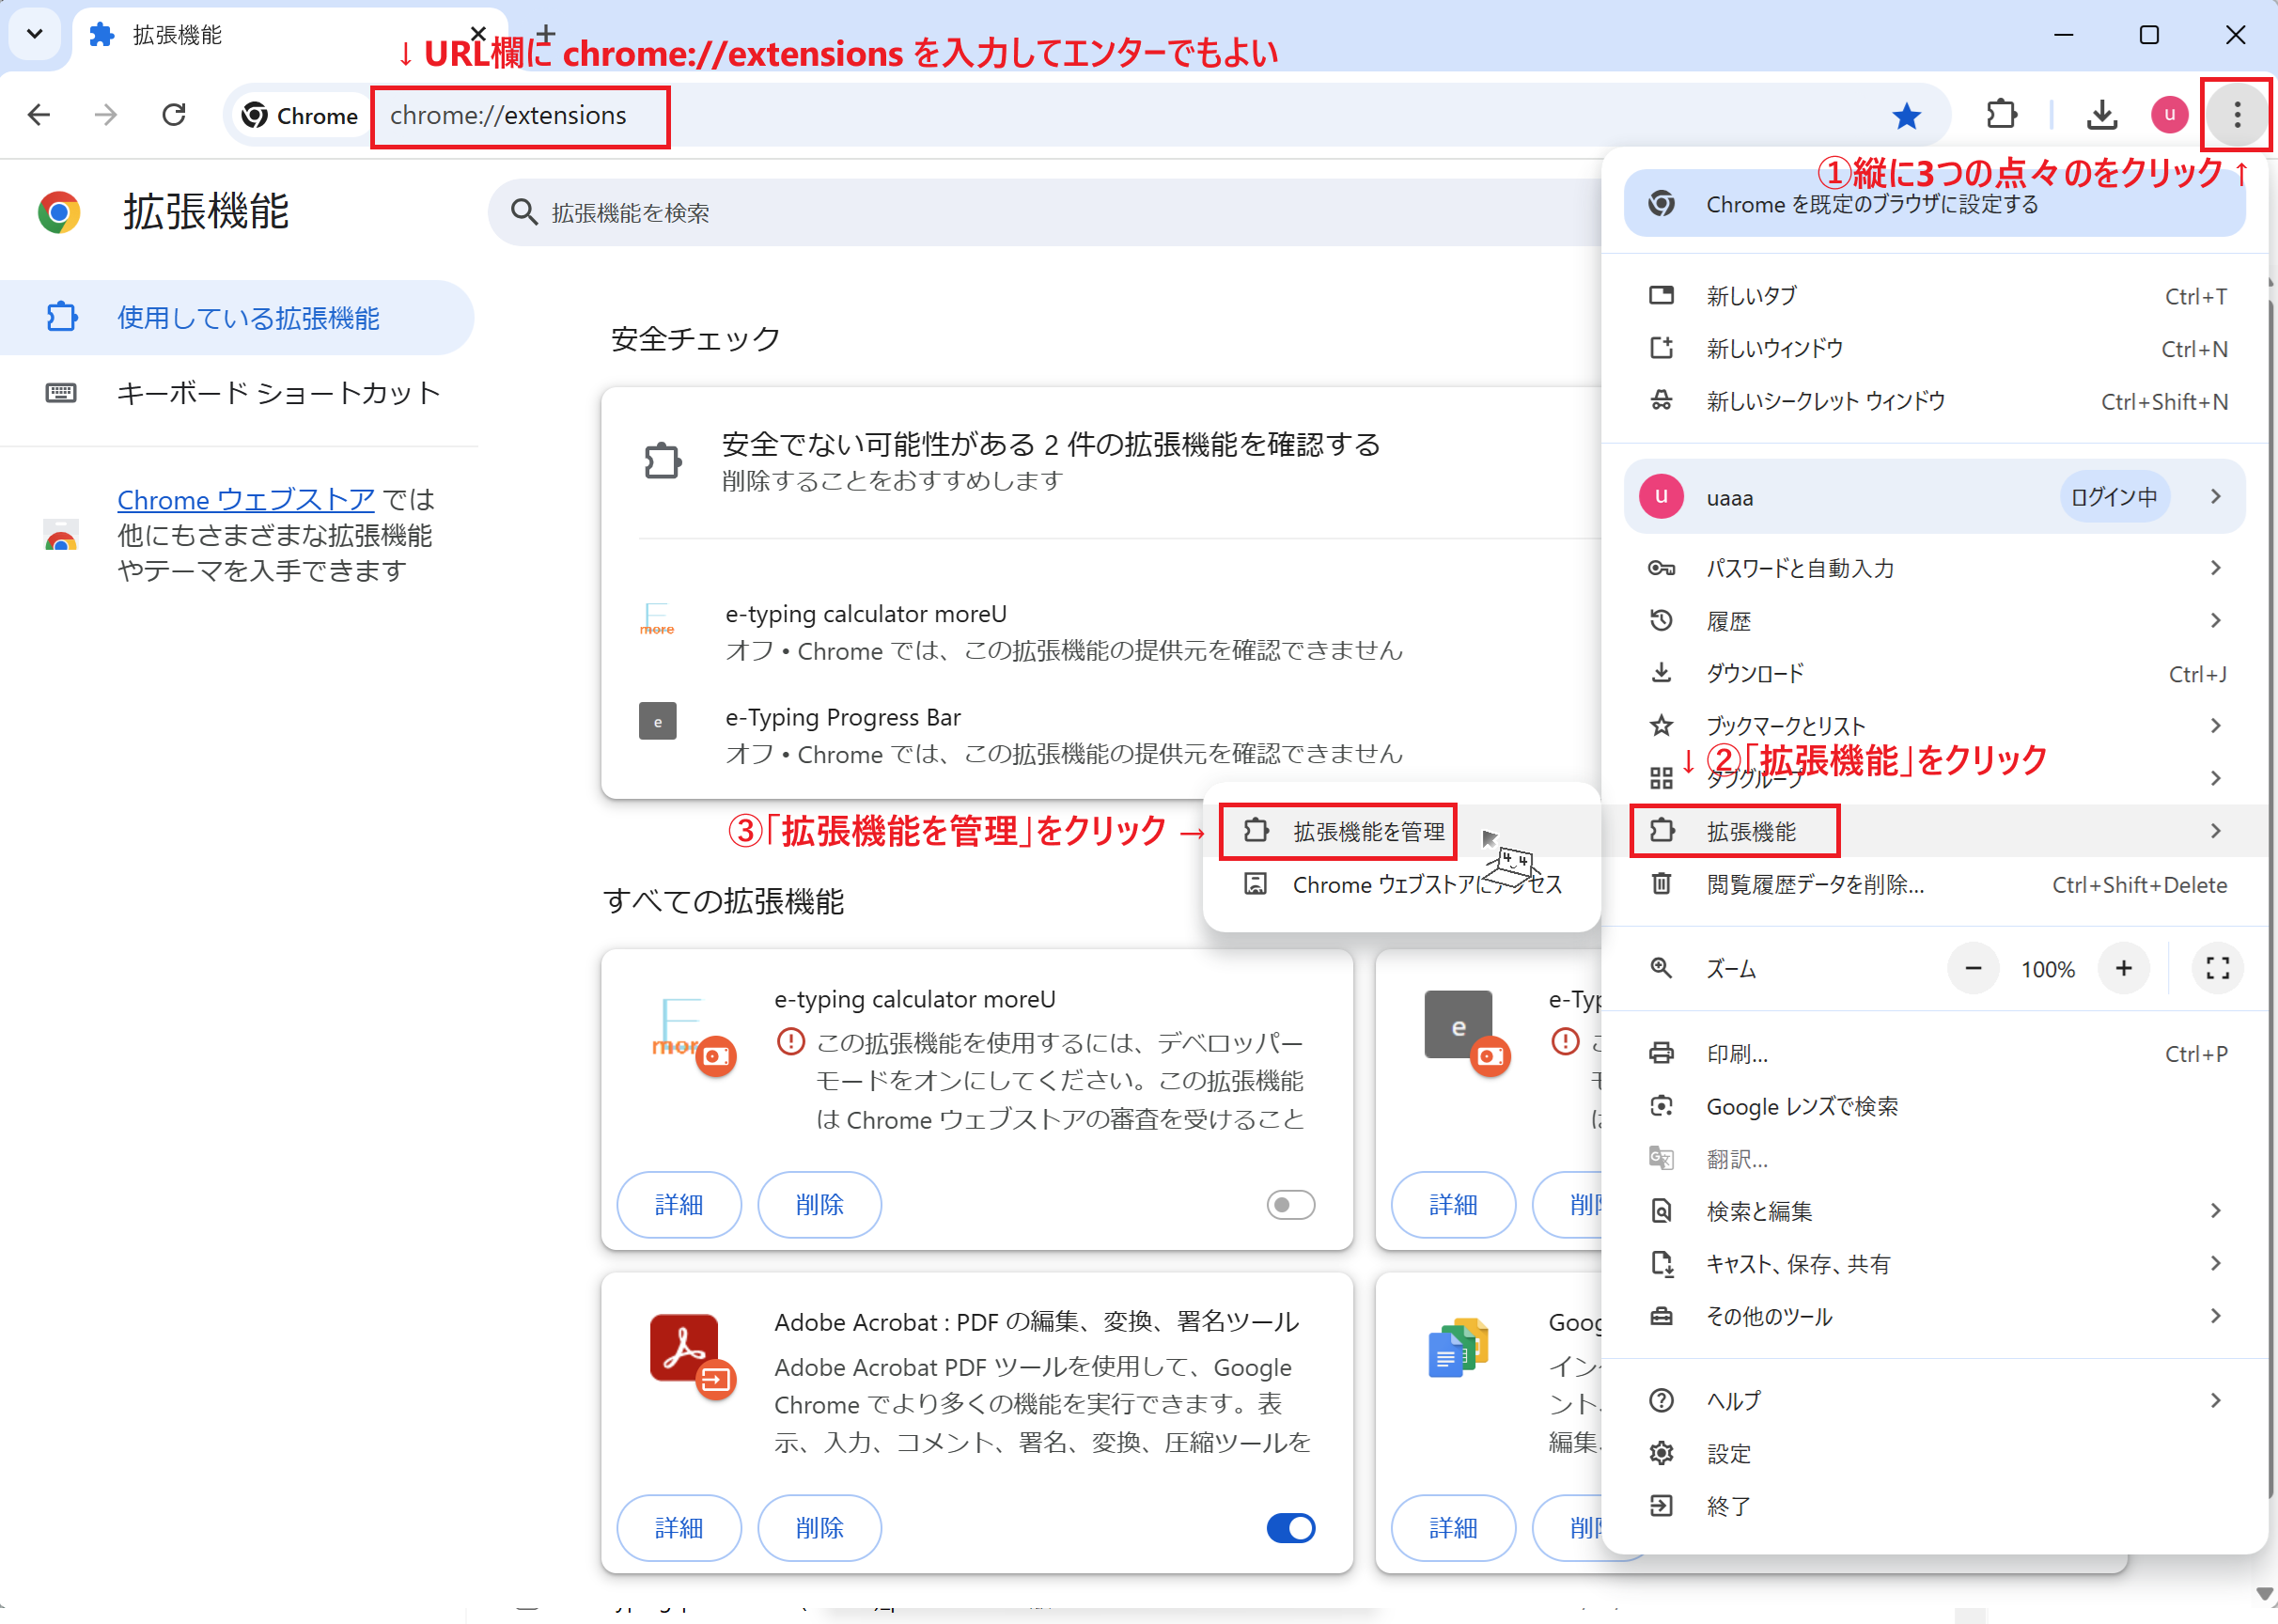Click the back navigation arrow

pos(39,115)
